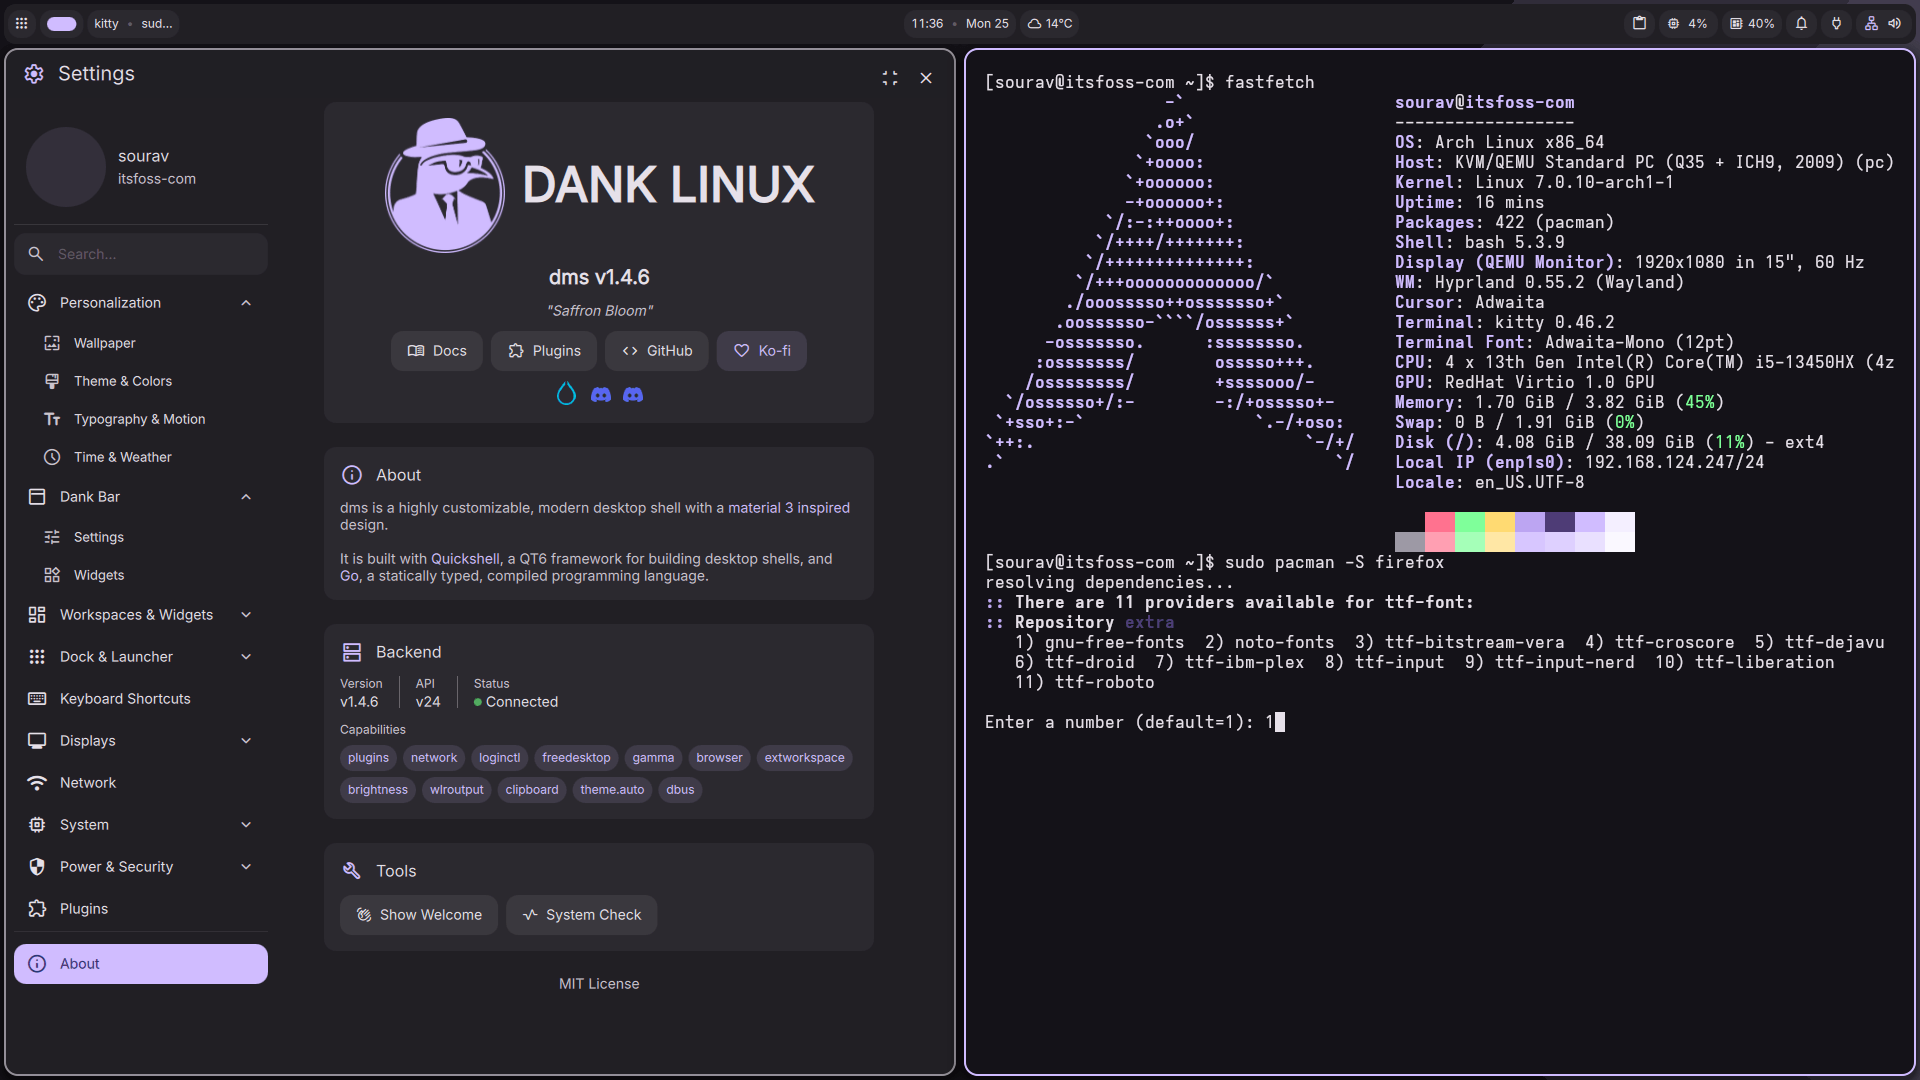Image resolution: width=1920 pixels, height=1080 pixels.
Task: Click the MIT License text
Action: click(x=599, y=984)
